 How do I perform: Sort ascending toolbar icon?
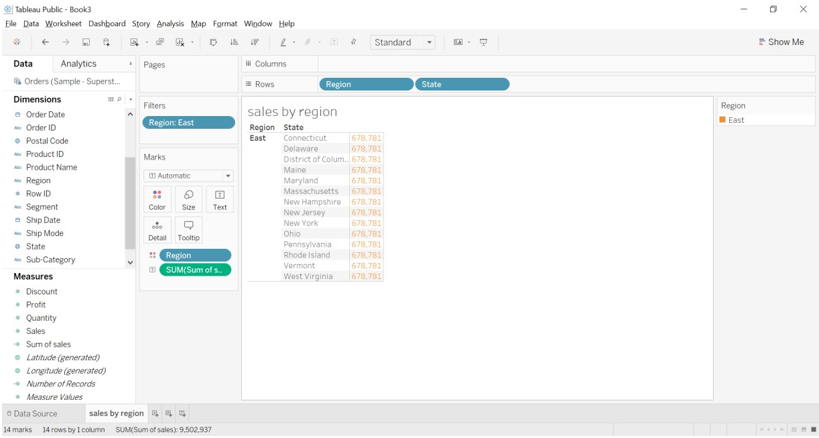point(234,42)
